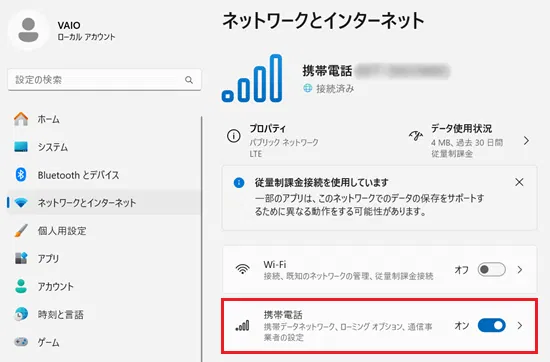The image size is (550, 362).
Task: Click the network Wi-Fi icon in sidebar
Action: click(21, 203)
